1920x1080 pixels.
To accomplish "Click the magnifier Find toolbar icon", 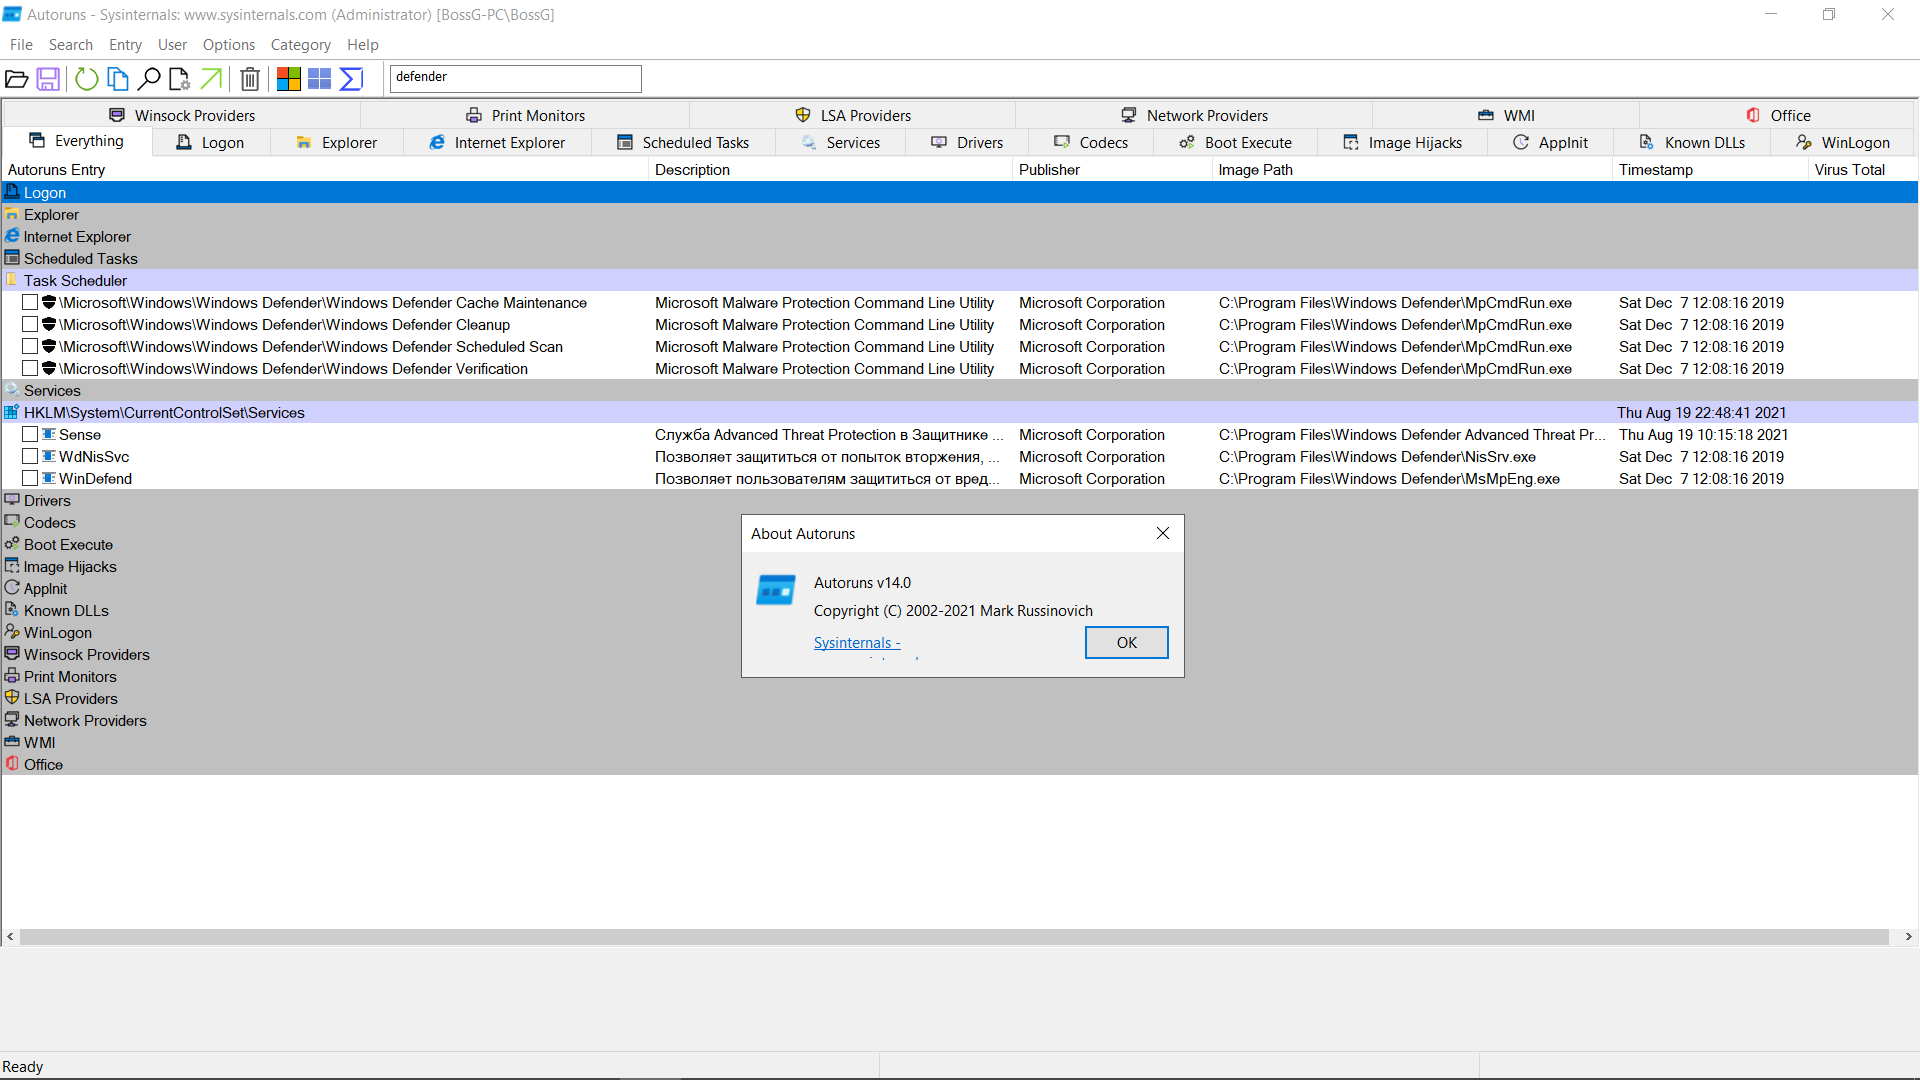I will 149,79.
